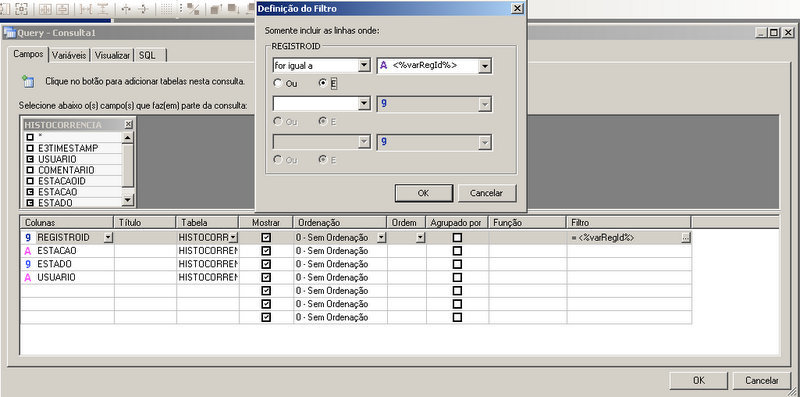Open the 'for igual a' operator dropdown

[x=364, y=66]
